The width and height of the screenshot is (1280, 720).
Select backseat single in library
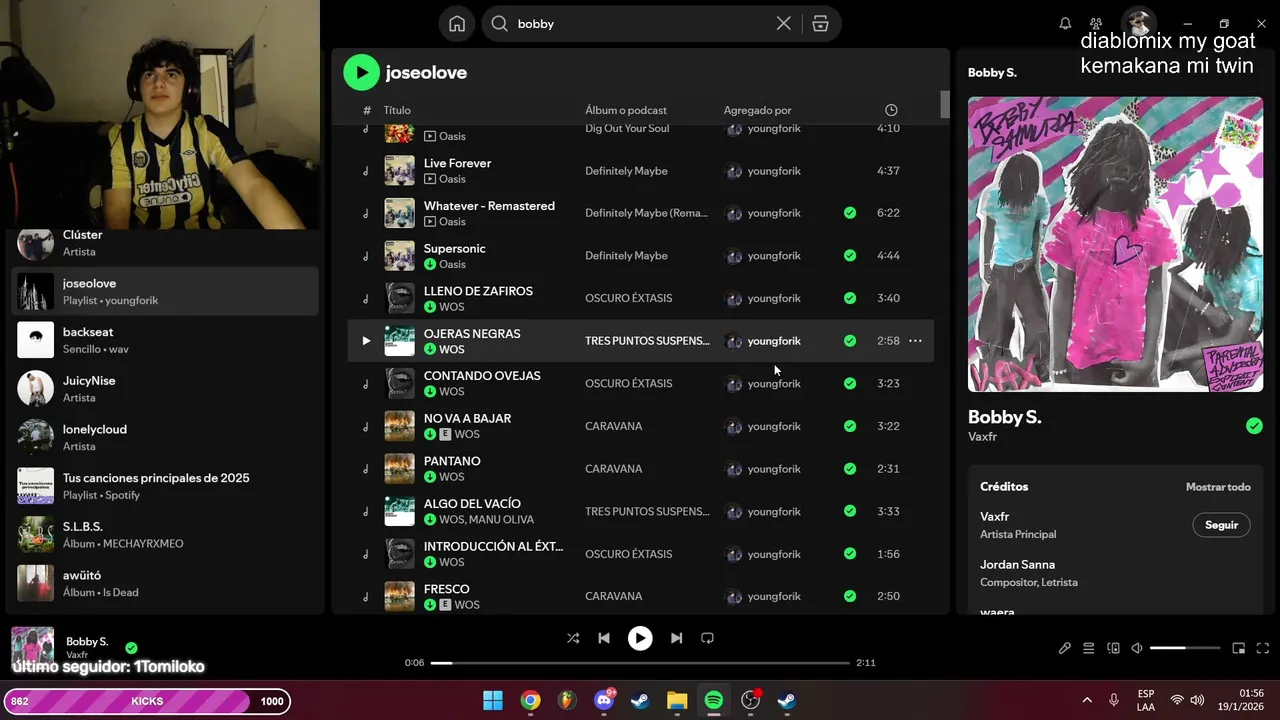[166, 340]
